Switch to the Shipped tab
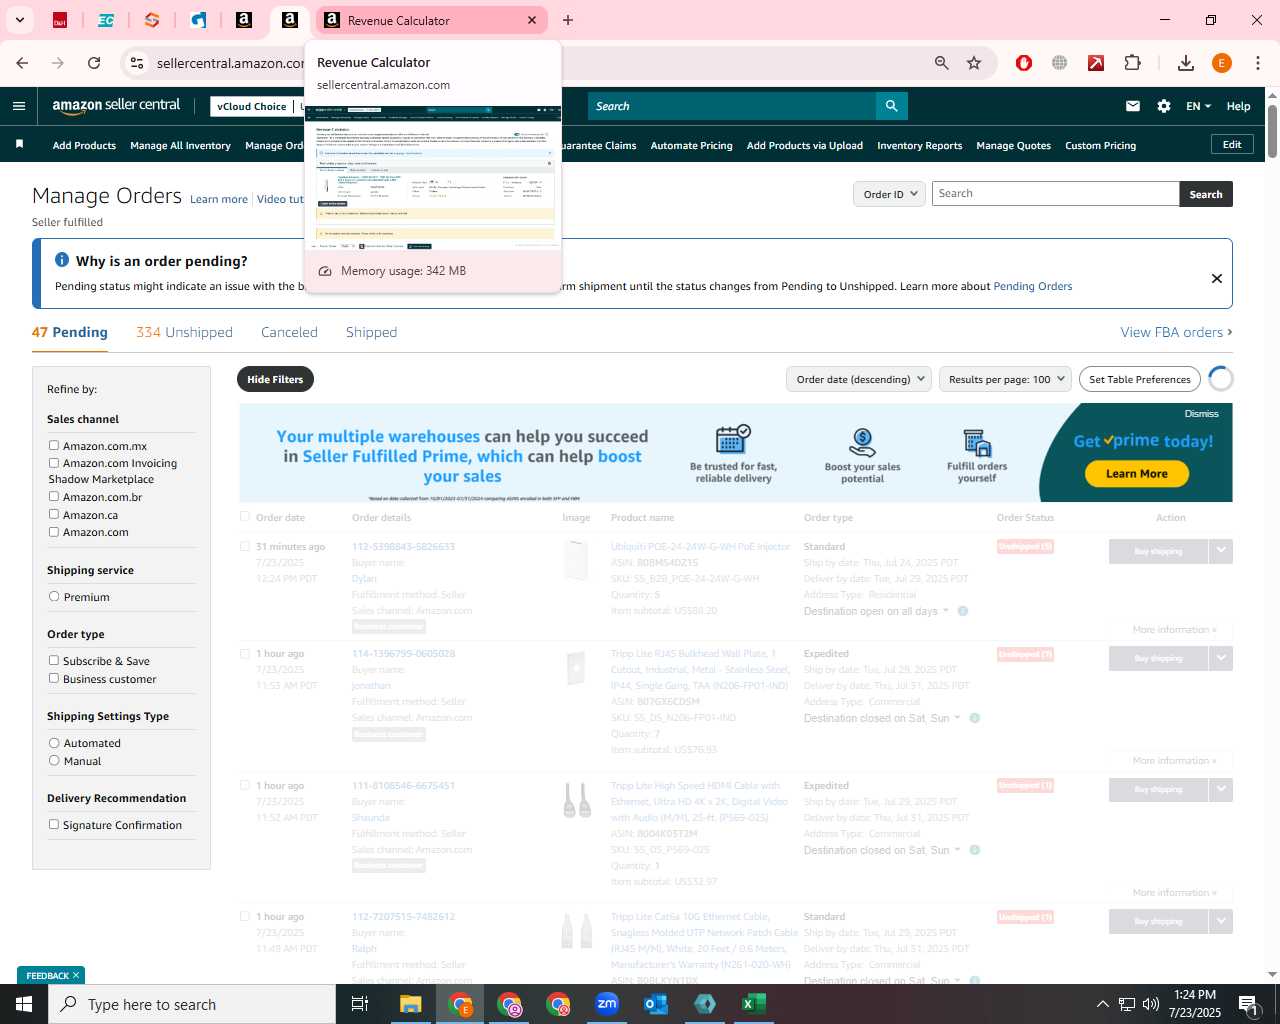Image resolution: width=1280 pixels, height=1024 pixels. [x=371, y=332]
